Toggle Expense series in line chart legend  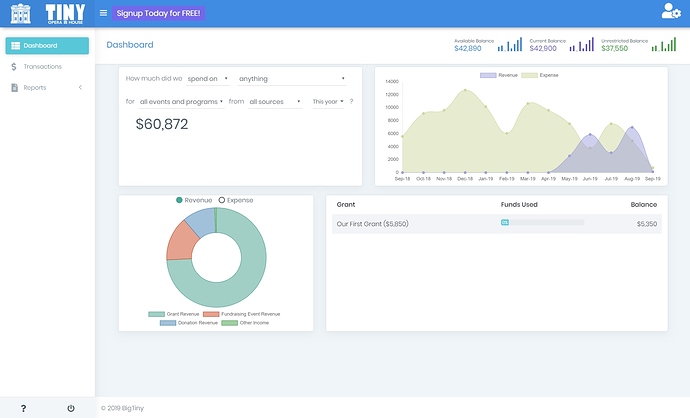coord(540,75)
